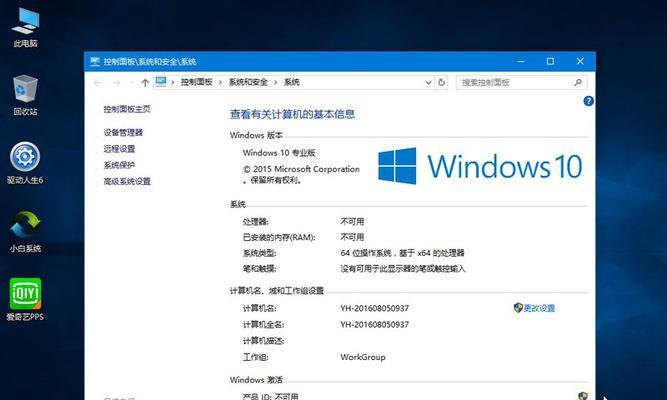Click the computer icon in the address bar
This screenshot has width=667, height=400.
(x=161, y=82)
